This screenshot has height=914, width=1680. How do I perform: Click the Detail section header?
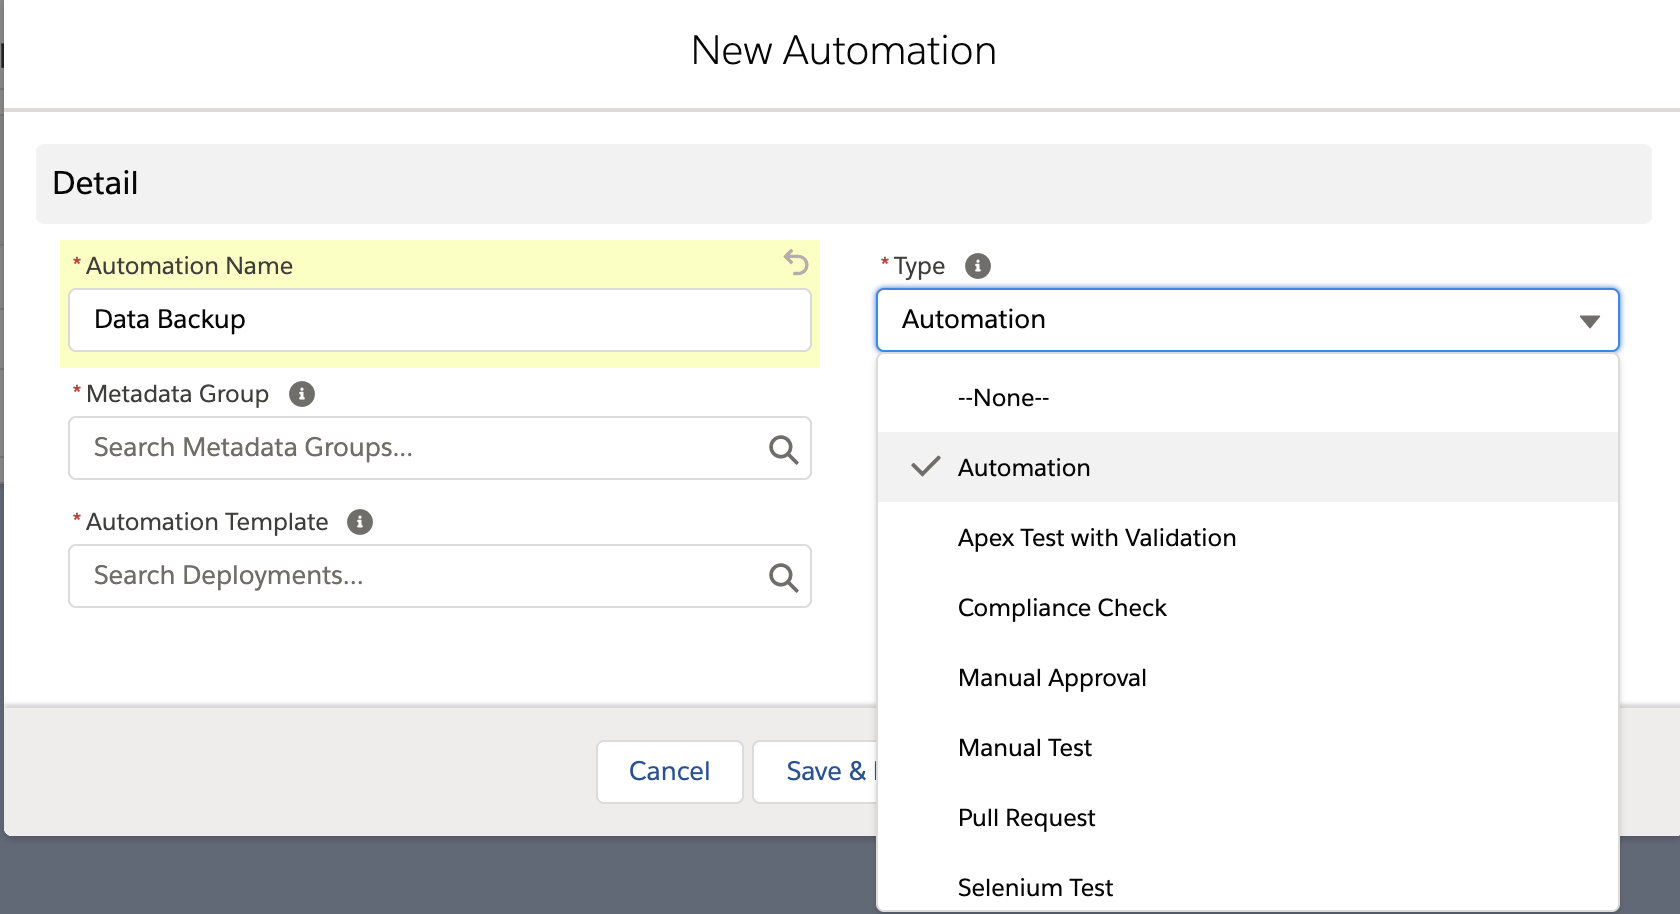pos(844,184)
